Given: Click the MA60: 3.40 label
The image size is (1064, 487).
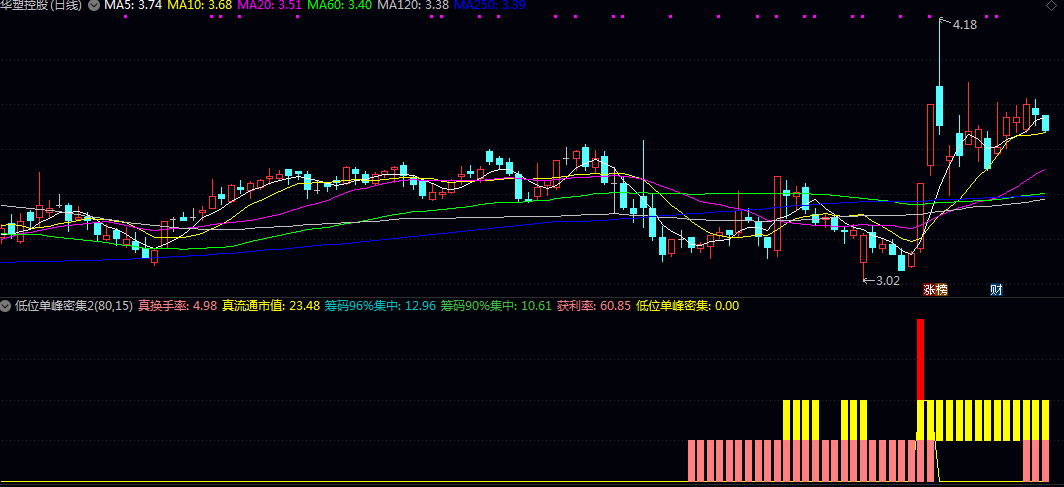Looking at the screenshot, I should [x=341, y=5].
